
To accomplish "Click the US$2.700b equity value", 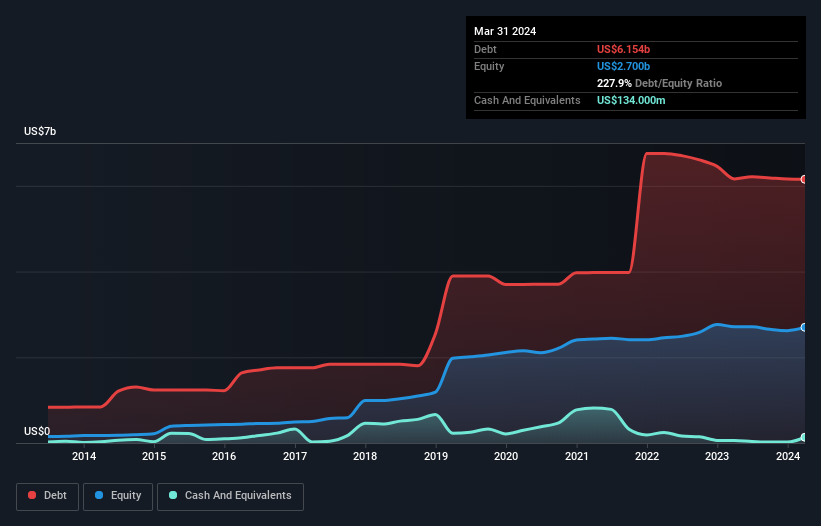I will click(x=623, y=66).
